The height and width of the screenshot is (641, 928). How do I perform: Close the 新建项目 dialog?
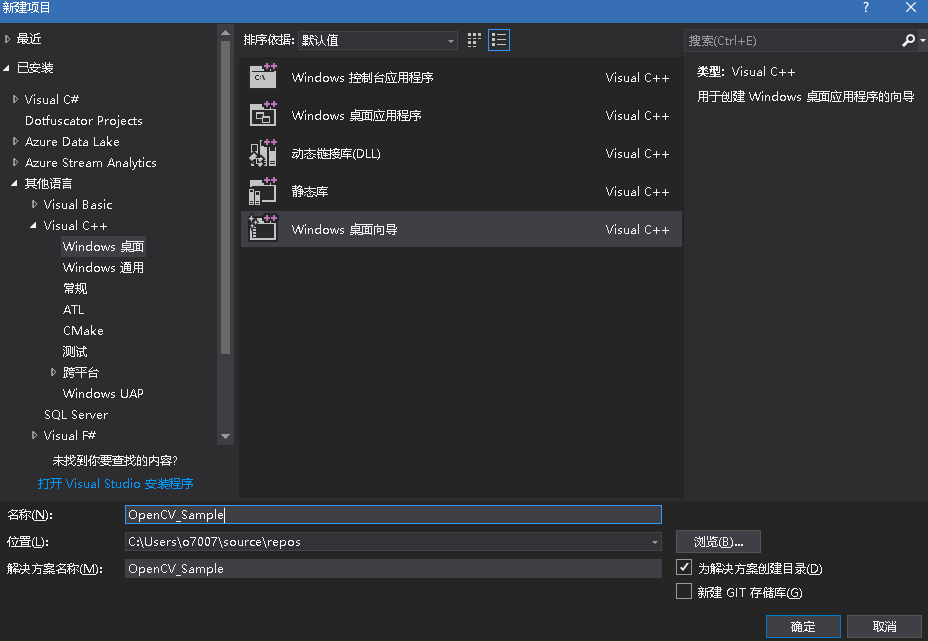[x=911, y=8]
